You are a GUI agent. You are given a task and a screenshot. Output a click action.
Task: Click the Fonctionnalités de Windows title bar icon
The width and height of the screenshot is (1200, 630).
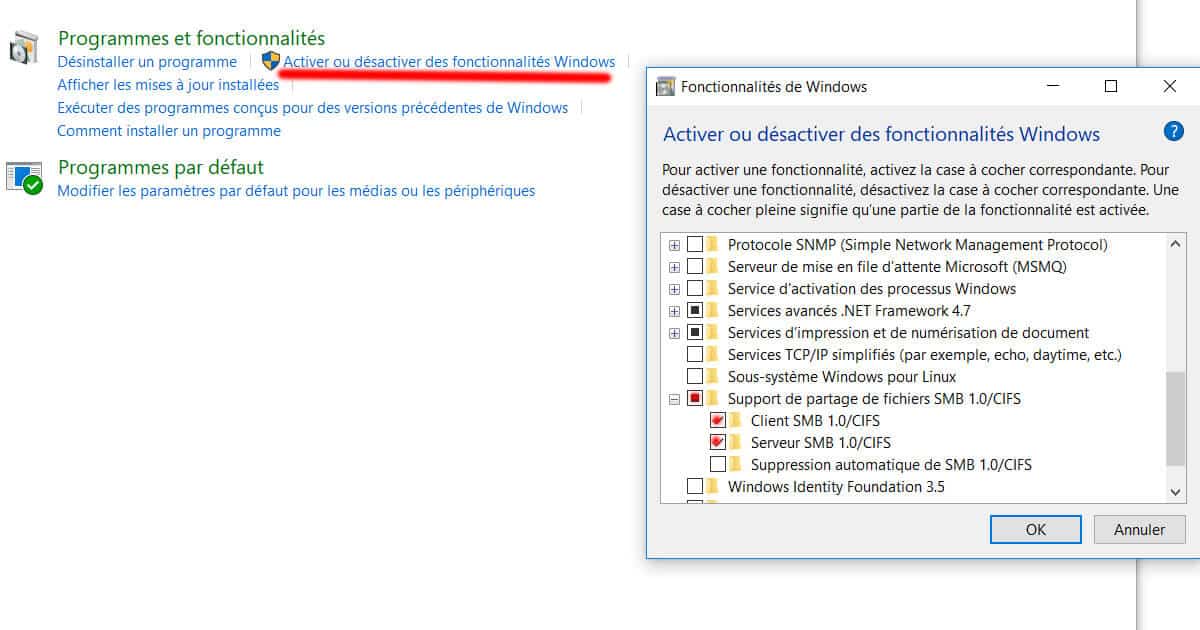[x=665, y=87]
